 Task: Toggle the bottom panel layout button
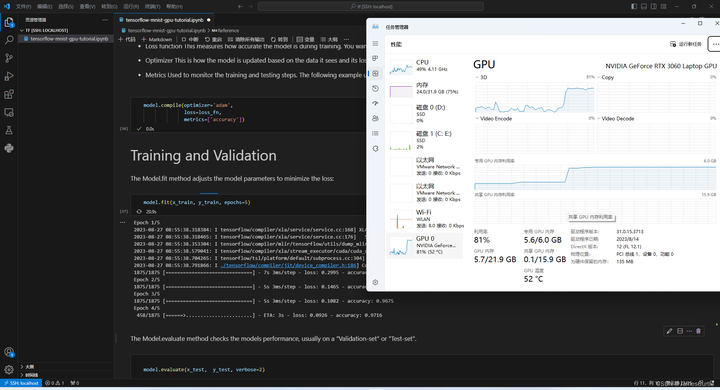tap(644, 6)
